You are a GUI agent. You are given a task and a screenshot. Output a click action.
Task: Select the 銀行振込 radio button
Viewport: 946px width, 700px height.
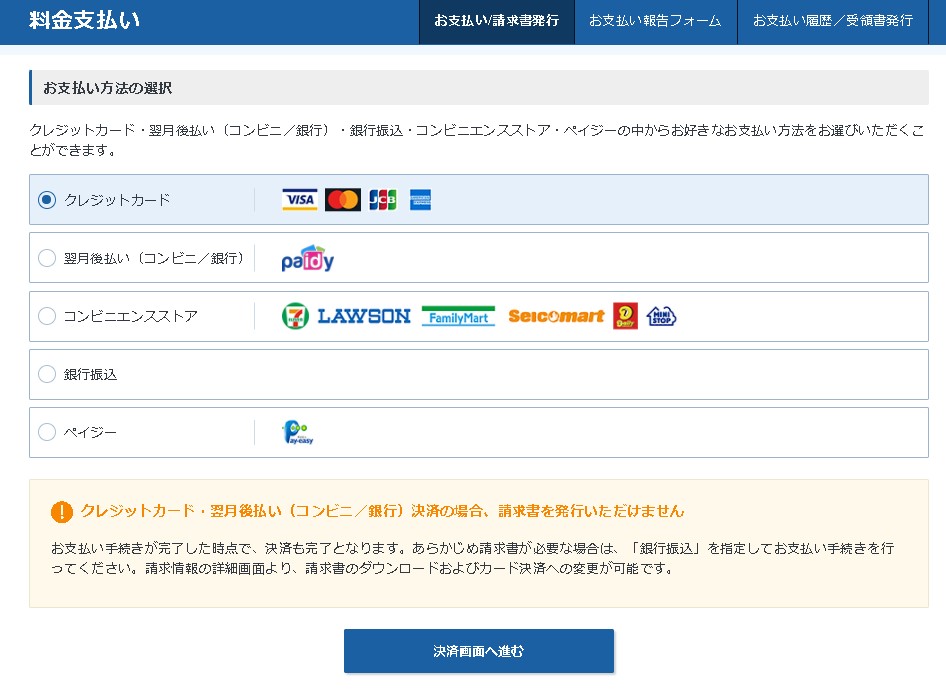click(47, 374)
